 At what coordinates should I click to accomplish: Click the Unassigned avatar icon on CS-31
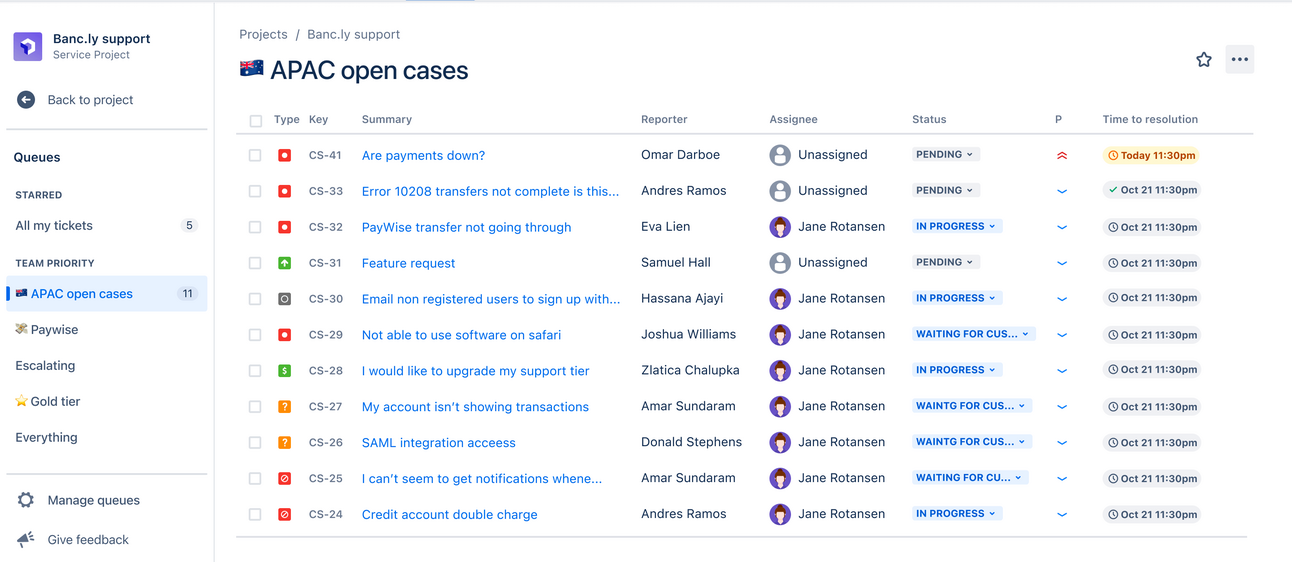point(780,263)
